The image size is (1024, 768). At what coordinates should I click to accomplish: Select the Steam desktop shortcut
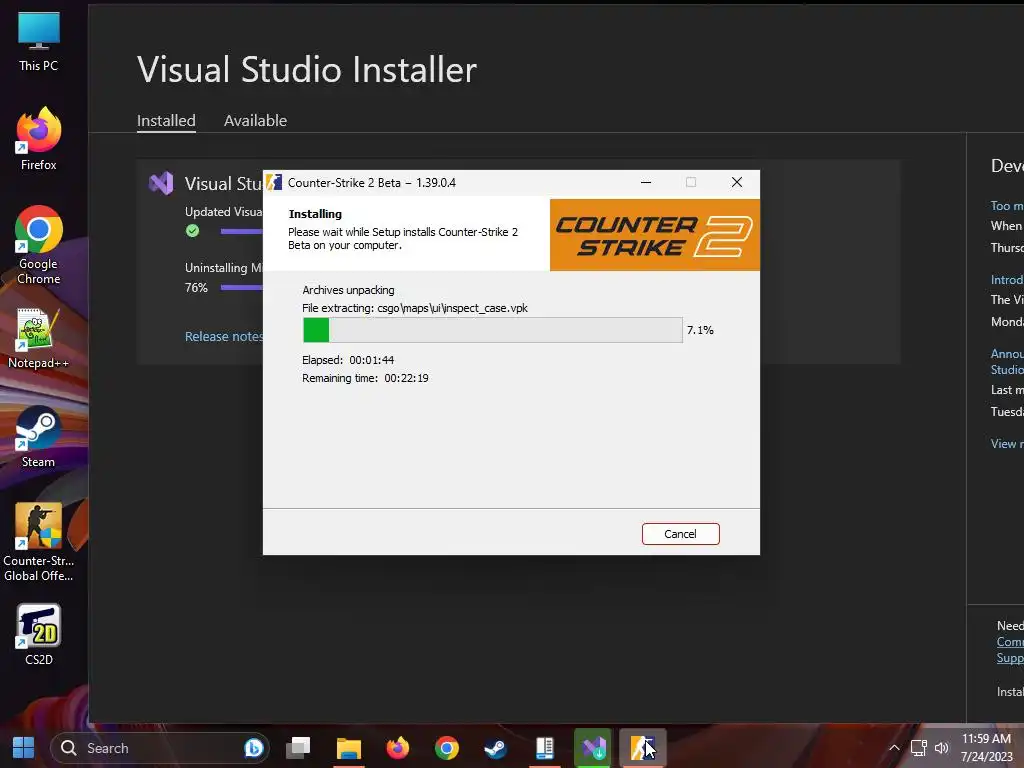pyautogui.click(x=39, y=437)
